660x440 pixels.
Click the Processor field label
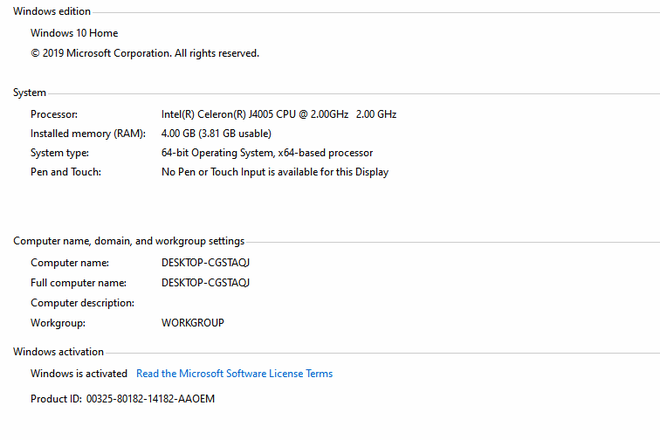[x=54, y=114]
